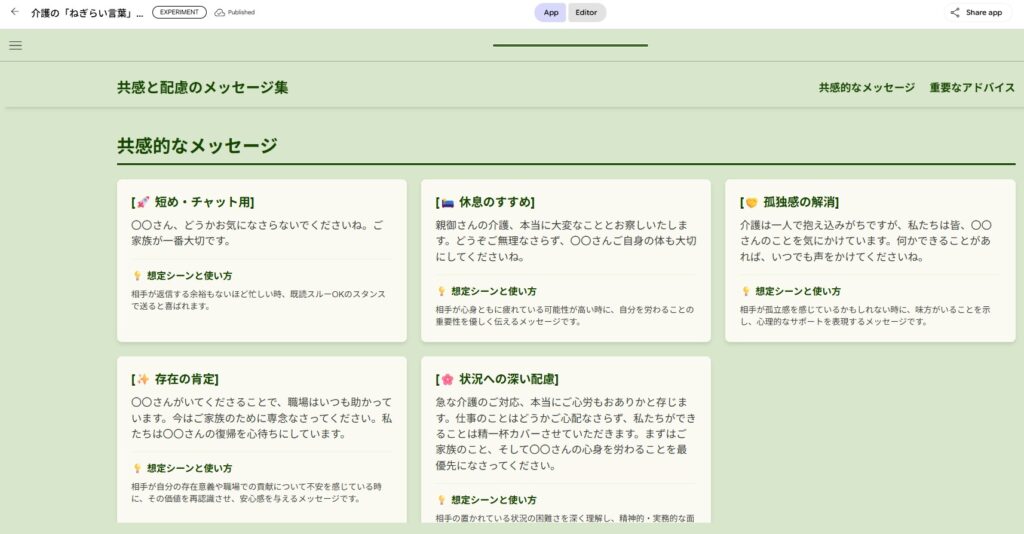1024x534 pixels.
Task: Click the bed emoji in 休息のすすめ heading
Action: click(x=447, y=202)
